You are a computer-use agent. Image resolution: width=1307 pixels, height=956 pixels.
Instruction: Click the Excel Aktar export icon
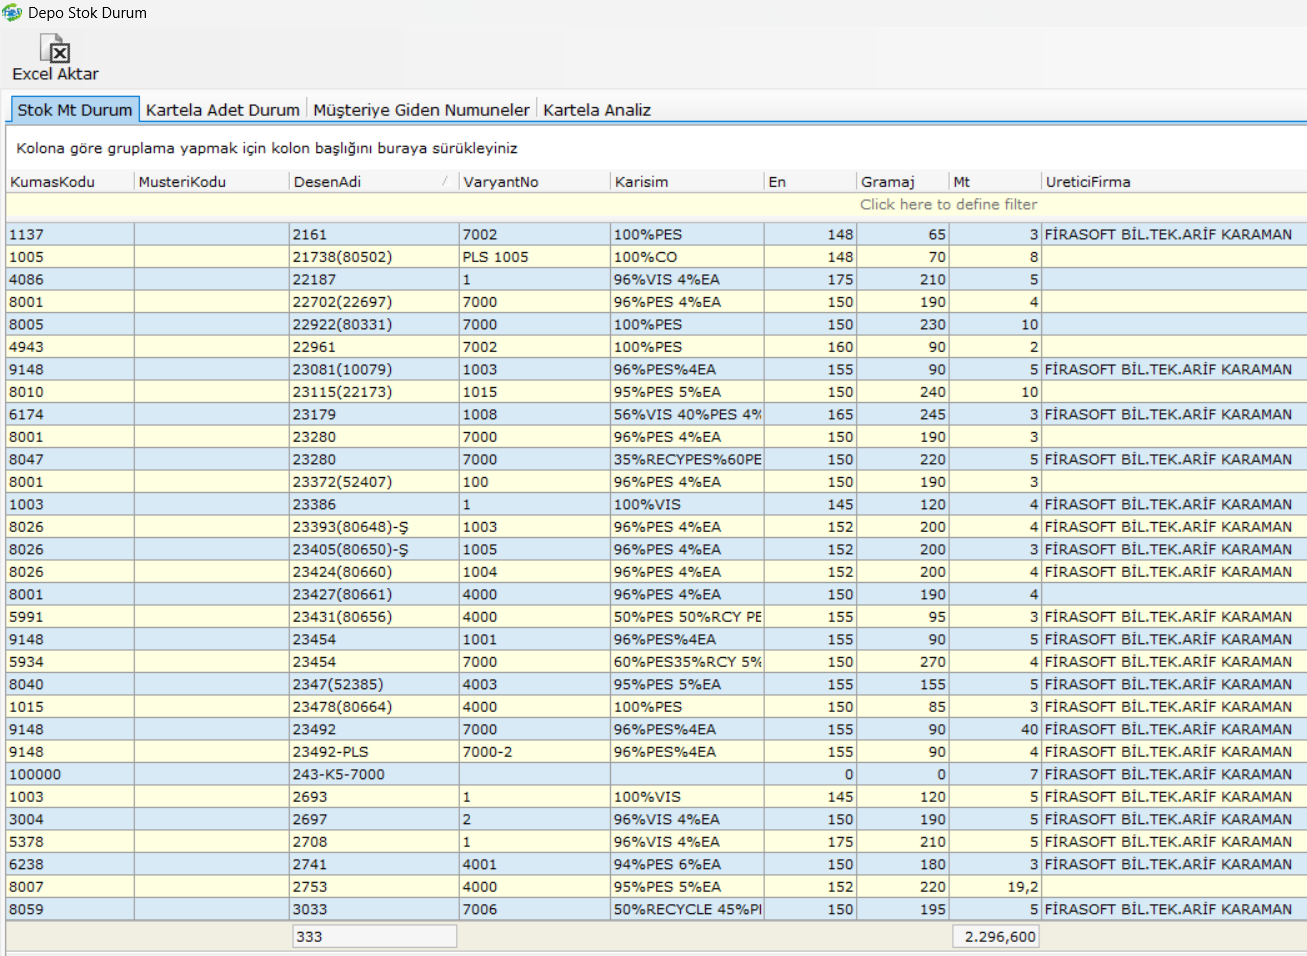(x=55, y=50)
